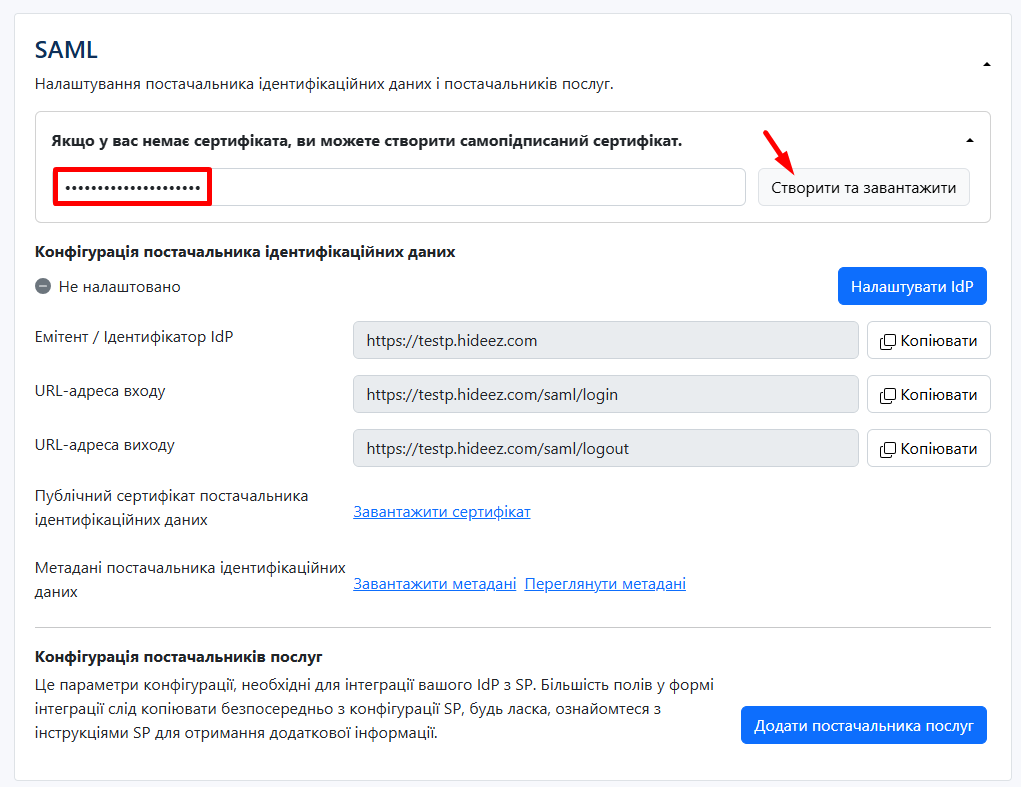Click the login URL address field
The image size is (1021, 787).
(605, 394)
